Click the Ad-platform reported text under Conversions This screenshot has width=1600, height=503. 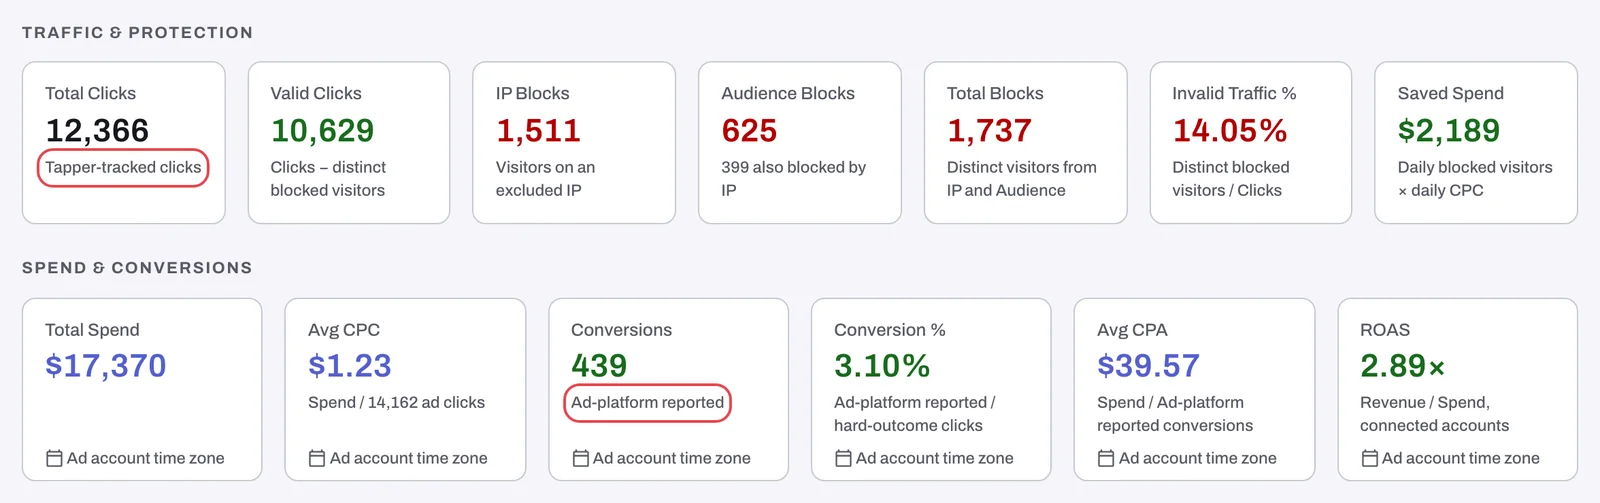point(647,402)
